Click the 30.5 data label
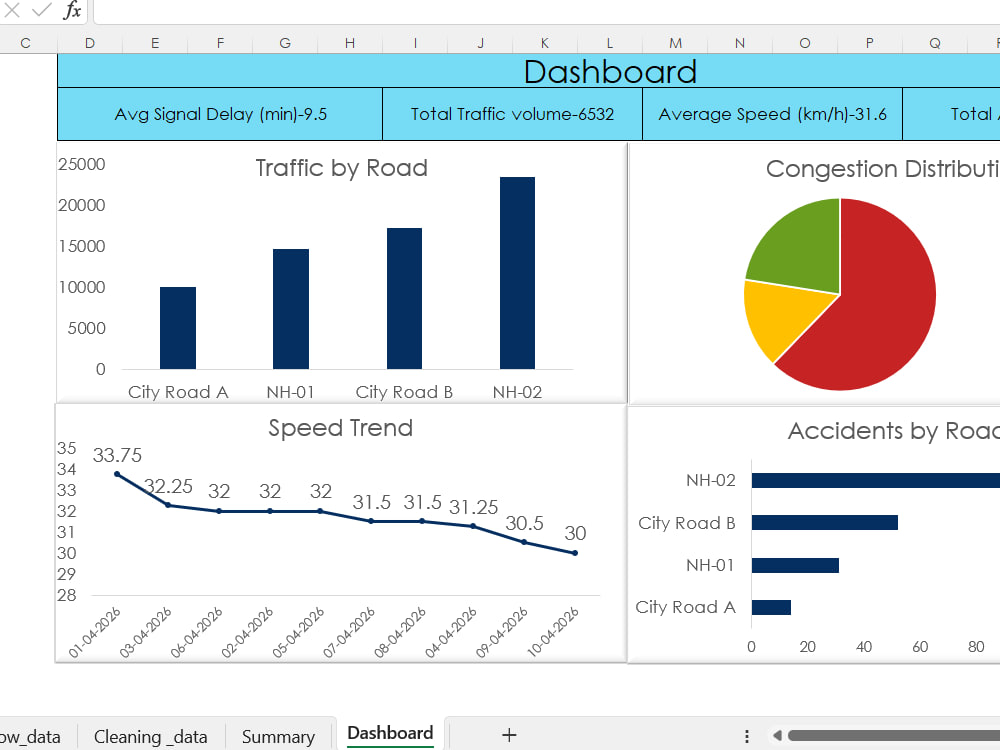The width and height of the screenshot is (1000, 750). tap(524, 524)
